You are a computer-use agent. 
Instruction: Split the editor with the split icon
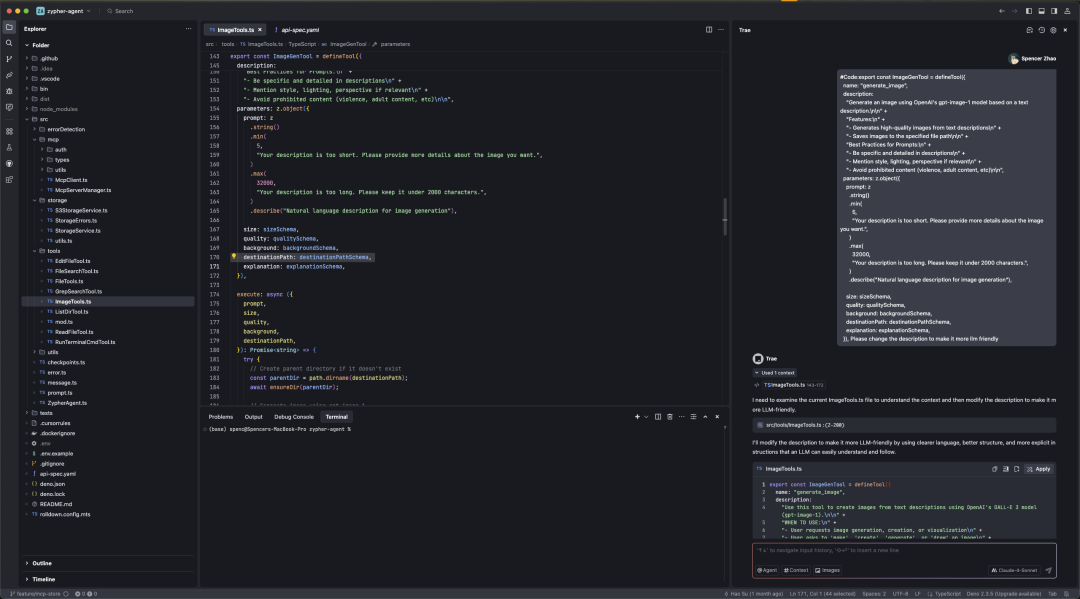[709, 30]
